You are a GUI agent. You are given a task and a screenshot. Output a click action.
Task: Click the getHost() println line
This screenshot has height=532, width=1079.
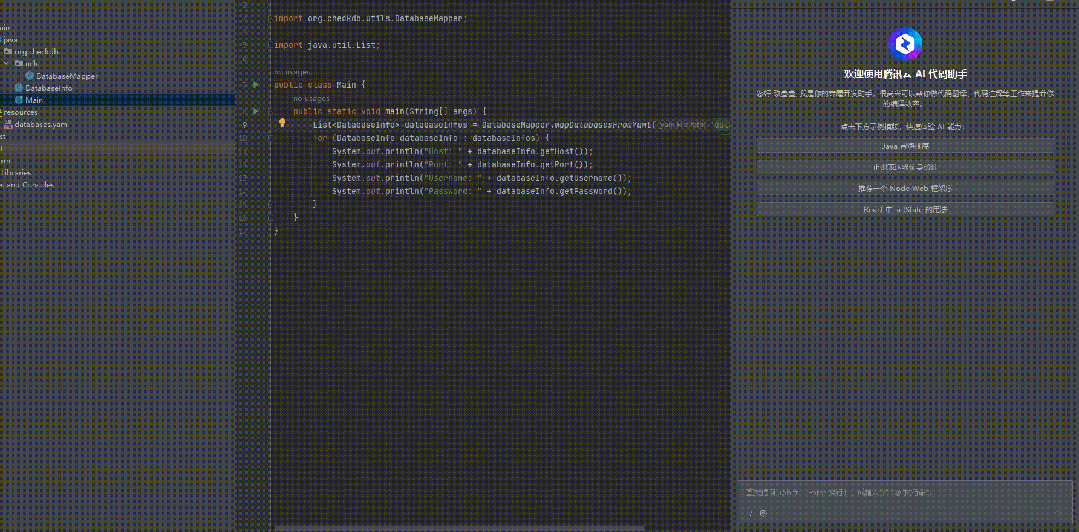point(462,151)
